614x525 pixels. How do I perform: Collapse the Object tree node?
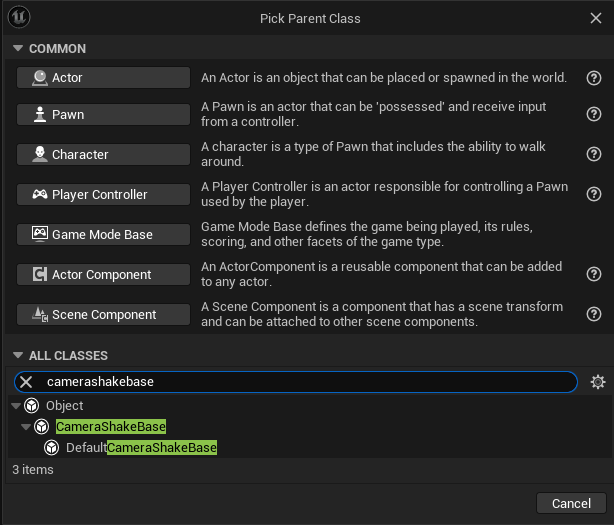click(16, 406)
